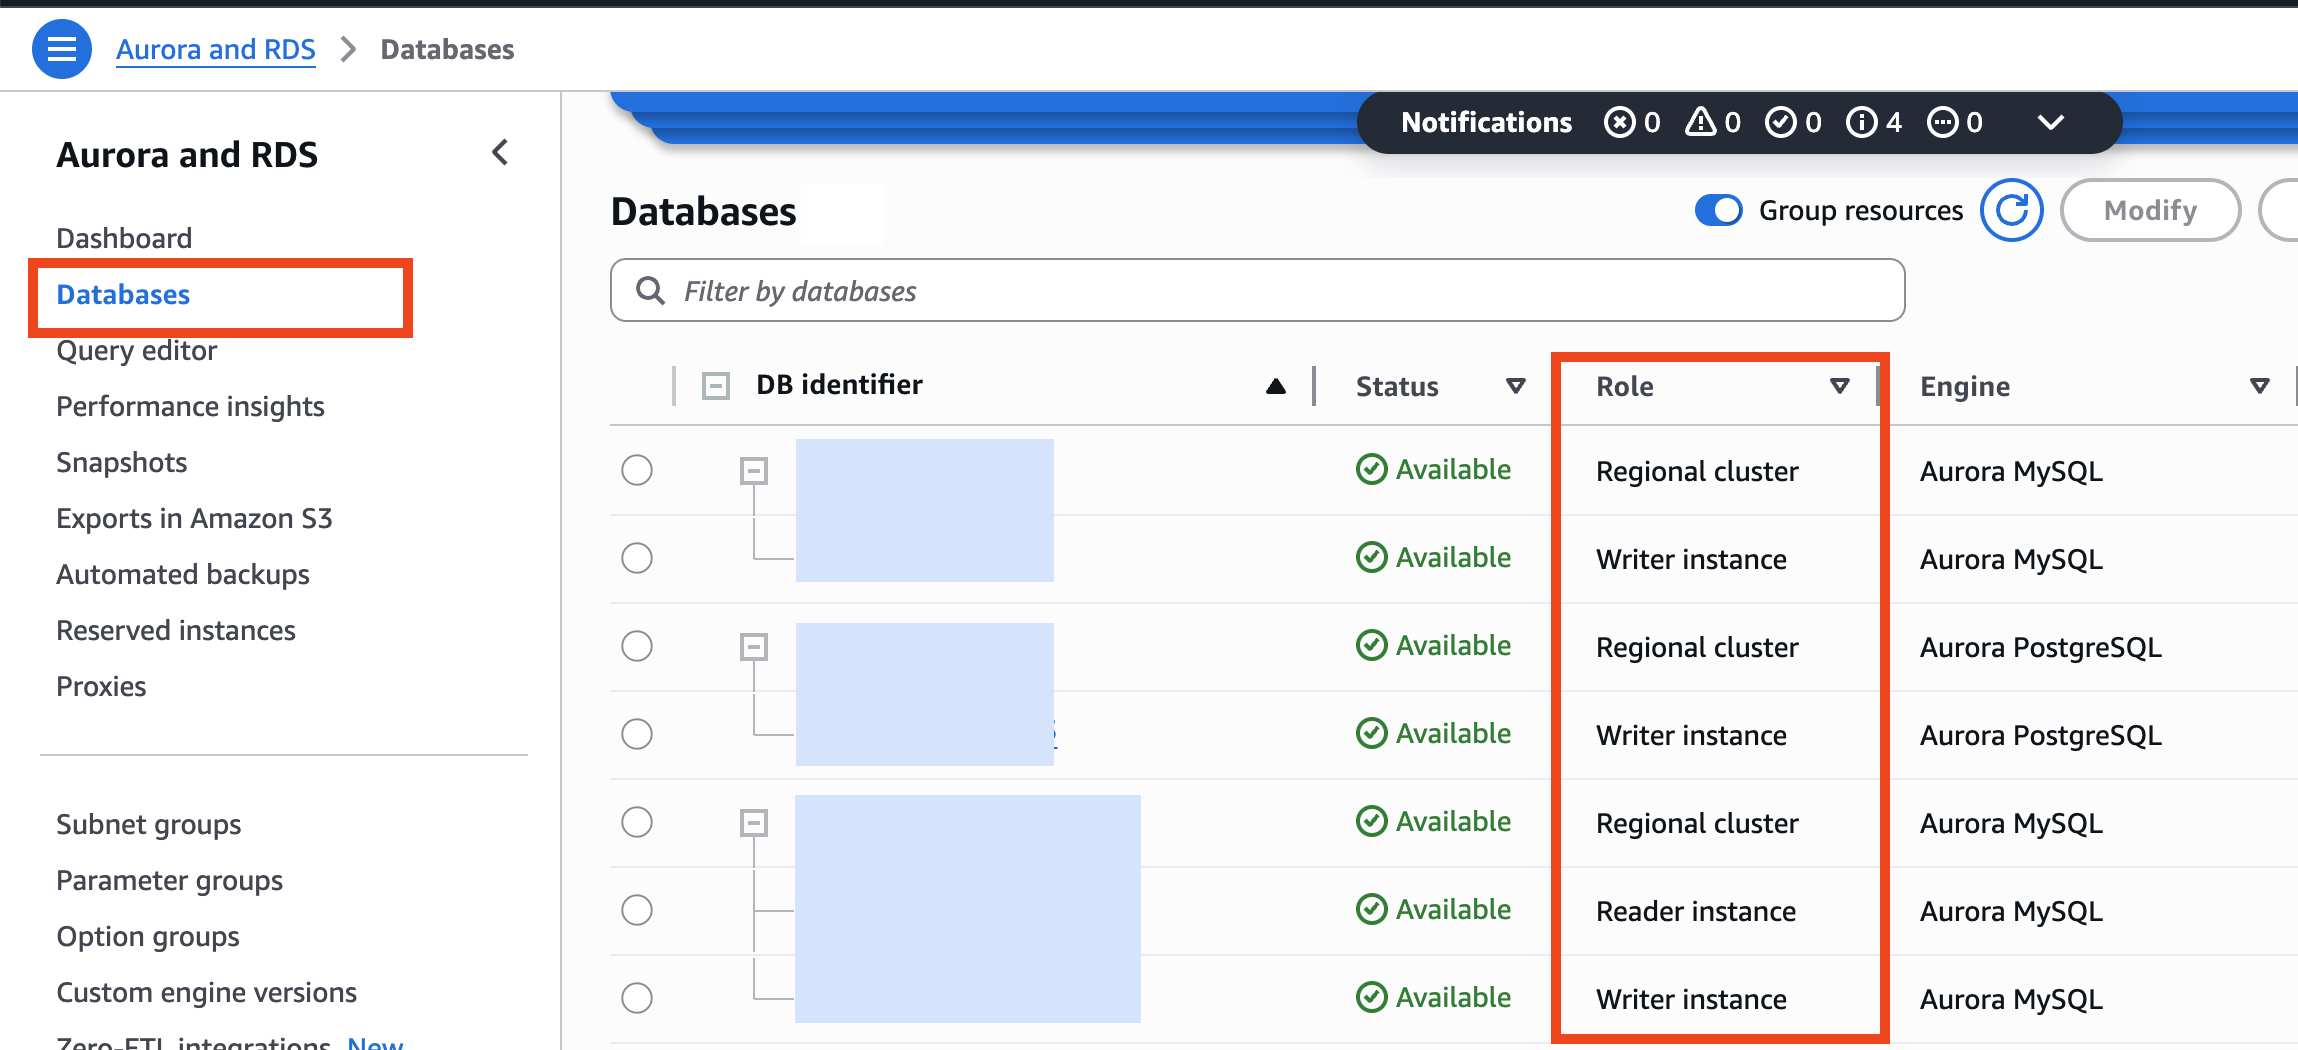This screenshot has width=2298, height=1050.
Task: Click the Databases page heading
Action: click(x=704, y=211)
